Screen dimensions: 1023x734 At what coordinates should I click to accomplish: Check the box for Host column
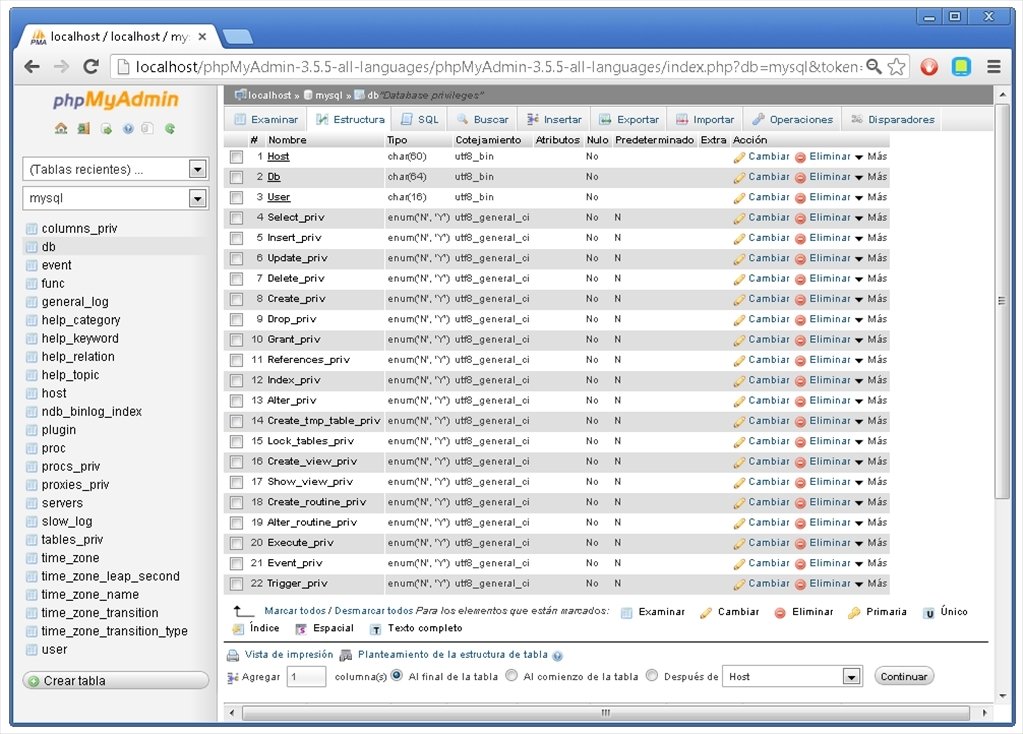coord(236,157)
